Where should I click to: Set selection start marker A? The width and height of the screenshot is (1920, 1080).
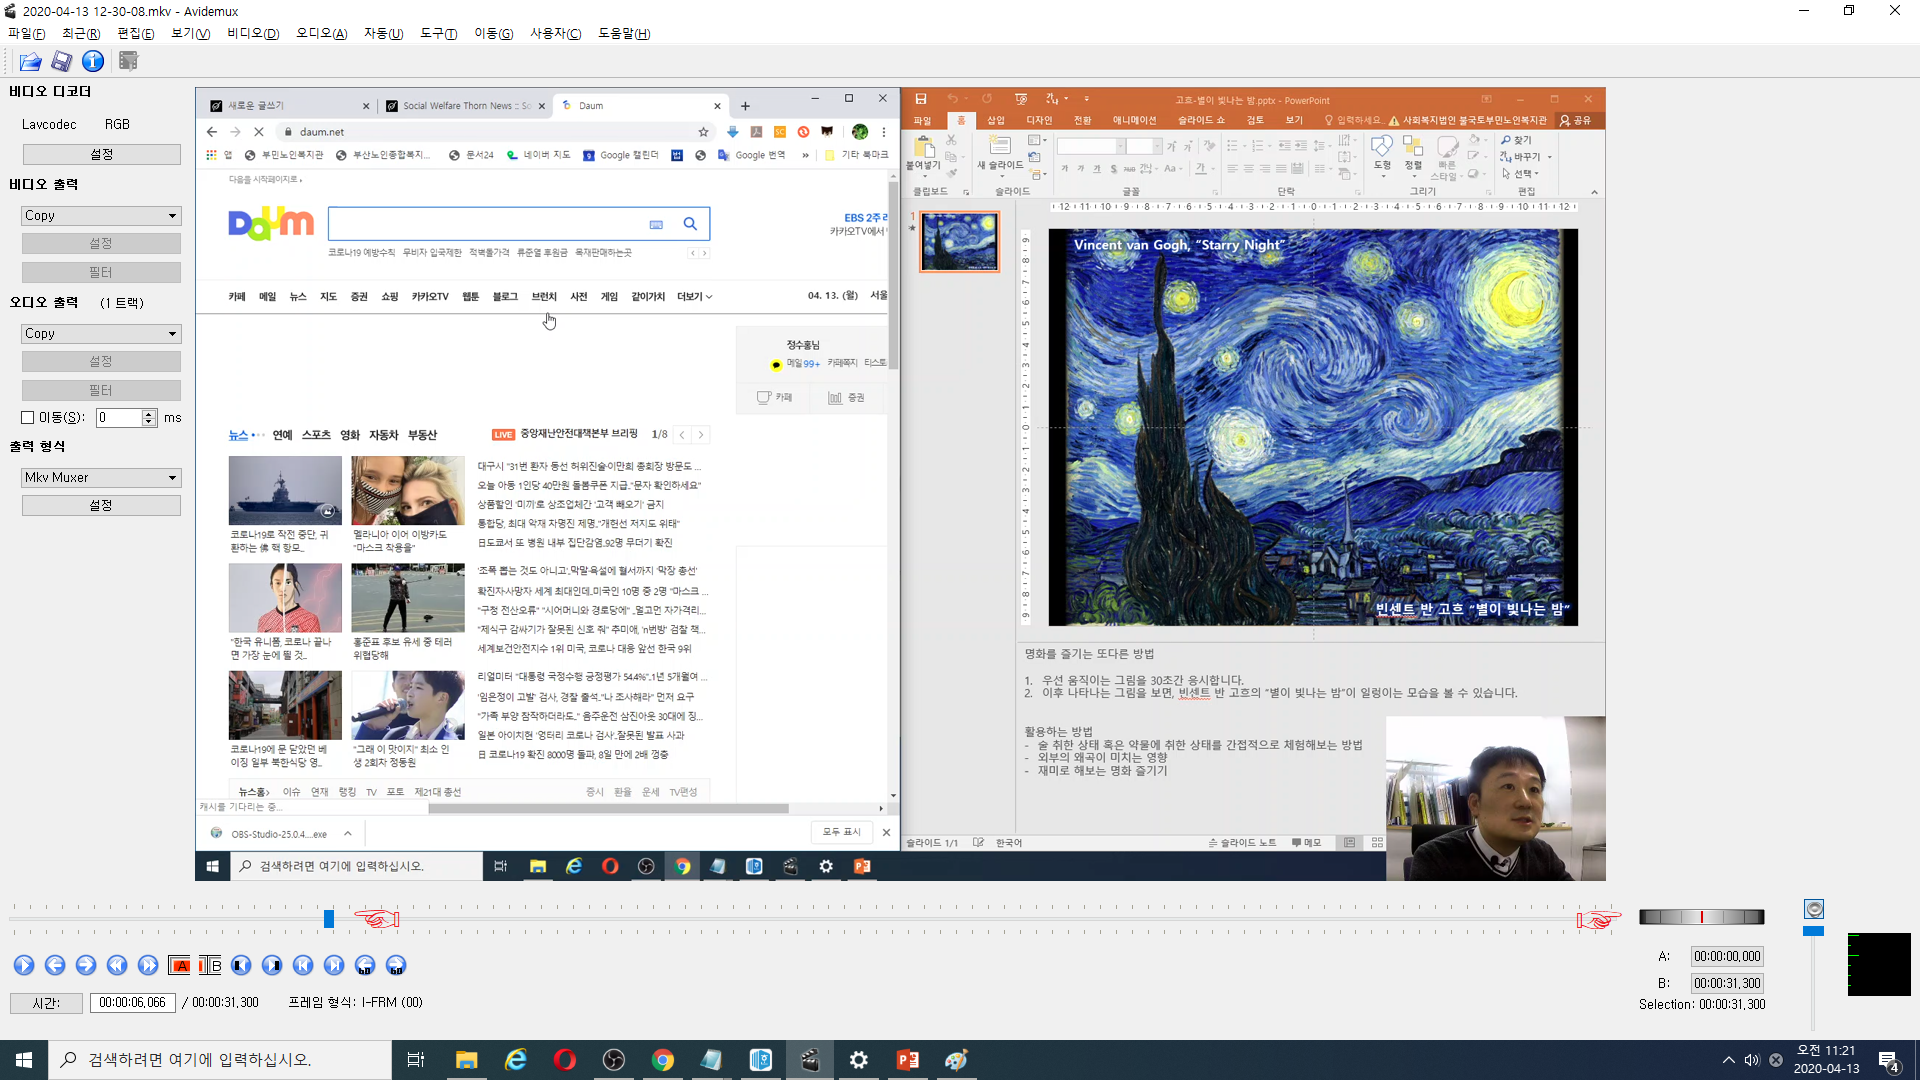pyautogui.click(x=180, y=965)
